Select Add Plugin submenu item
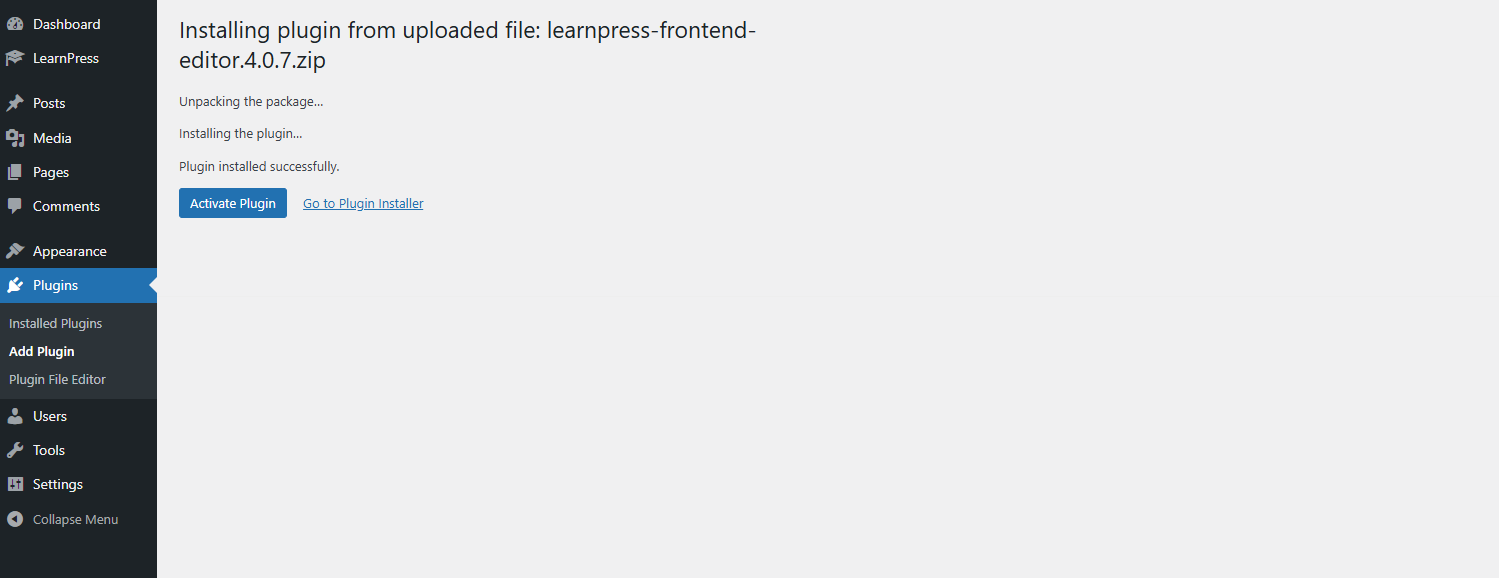This screenshot has width=1499, height=578. coord(42,351)
